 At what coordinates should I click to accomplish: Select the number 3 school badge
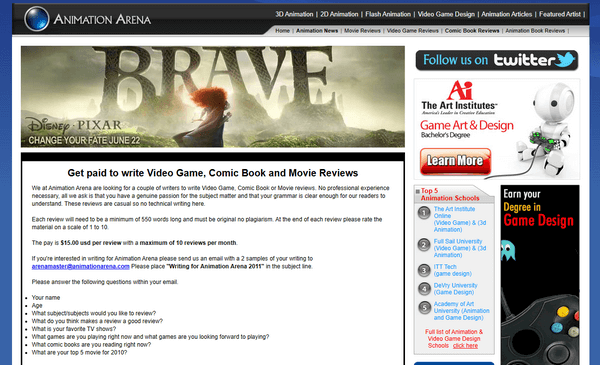(424, 270)
